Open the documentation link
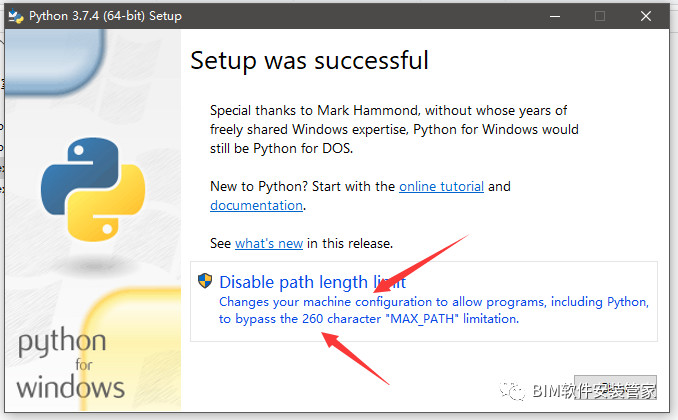This screenshot has height=420, width=678. [256, 205]
